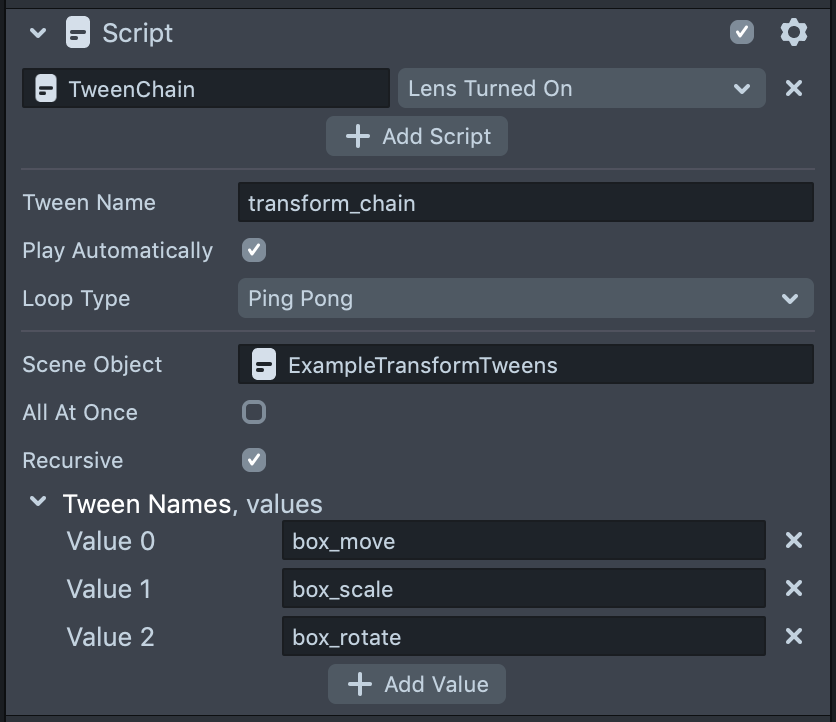Open the Lens Turned On event dropdown
Viewport: 836px width, 722px height.
click(x=581, y=88)
